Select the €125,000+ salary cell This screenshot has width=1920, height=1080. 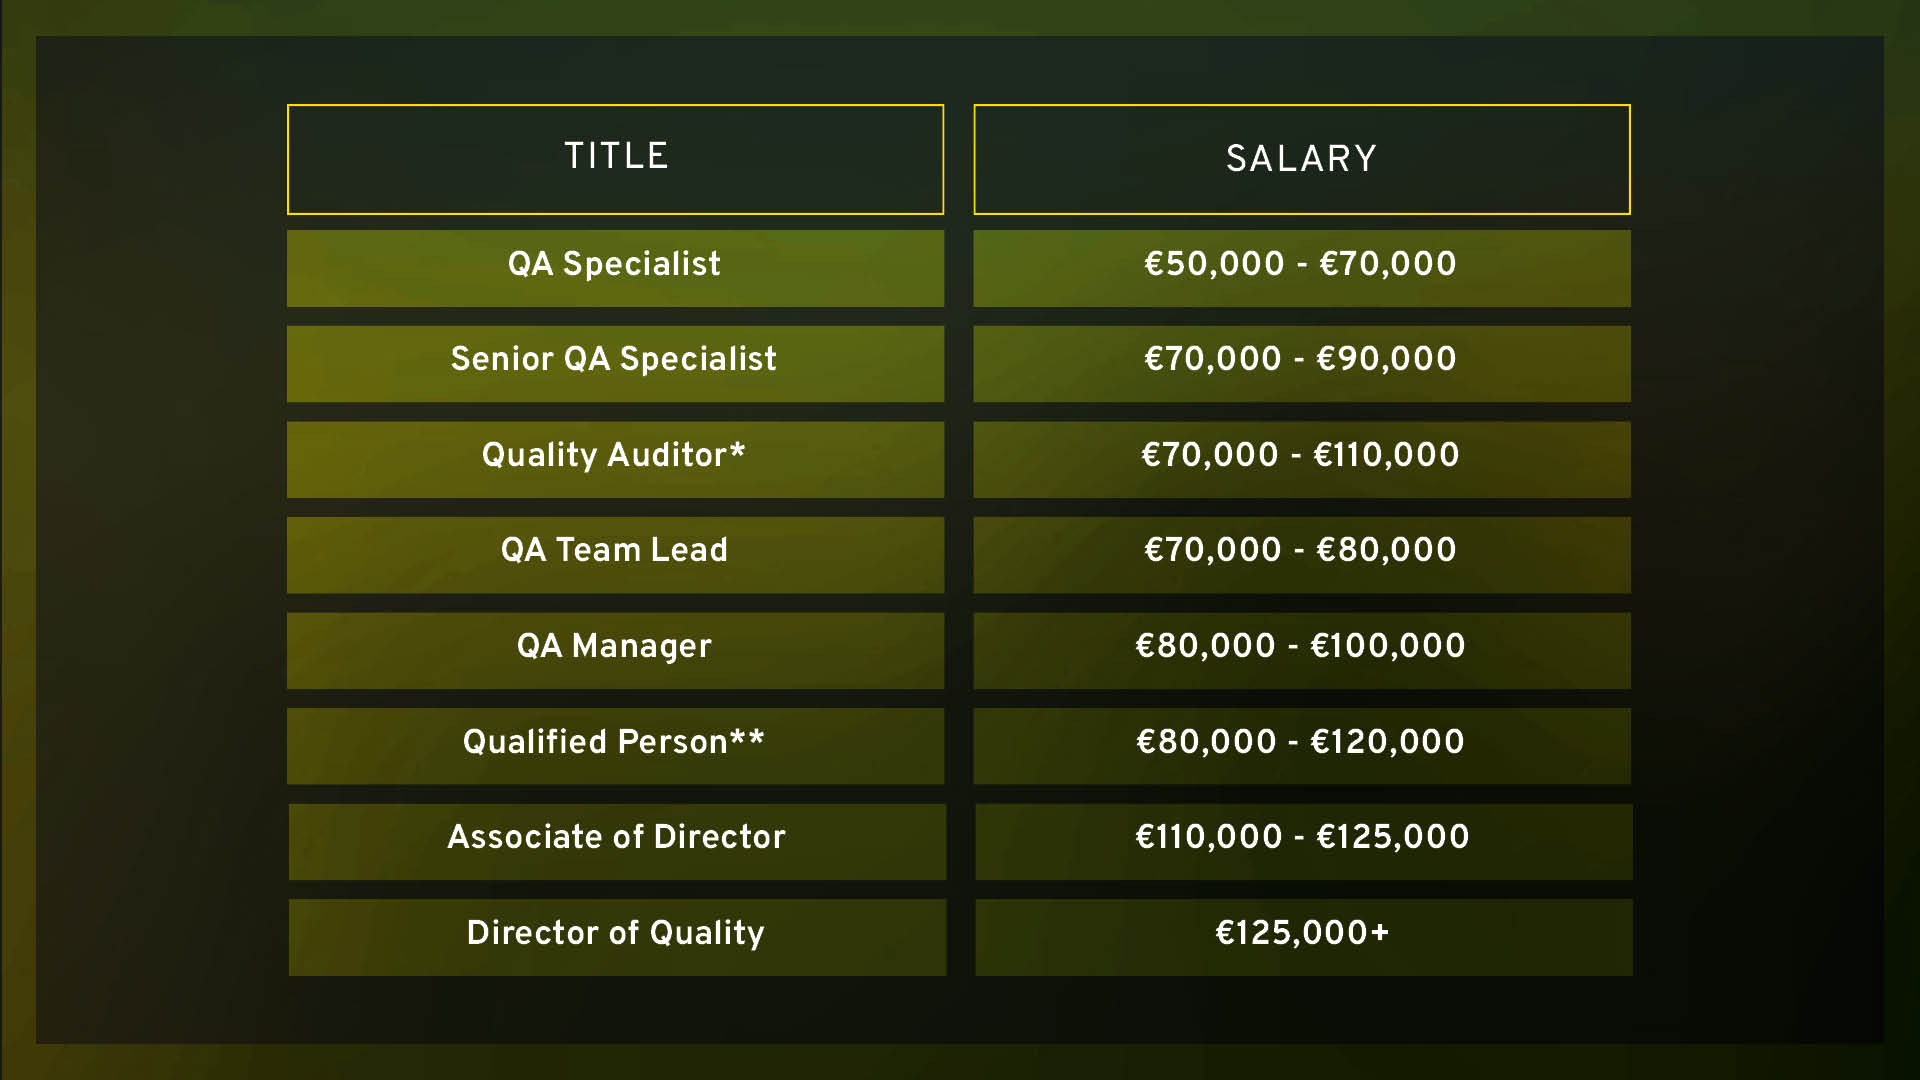(x=1304, y=937)
